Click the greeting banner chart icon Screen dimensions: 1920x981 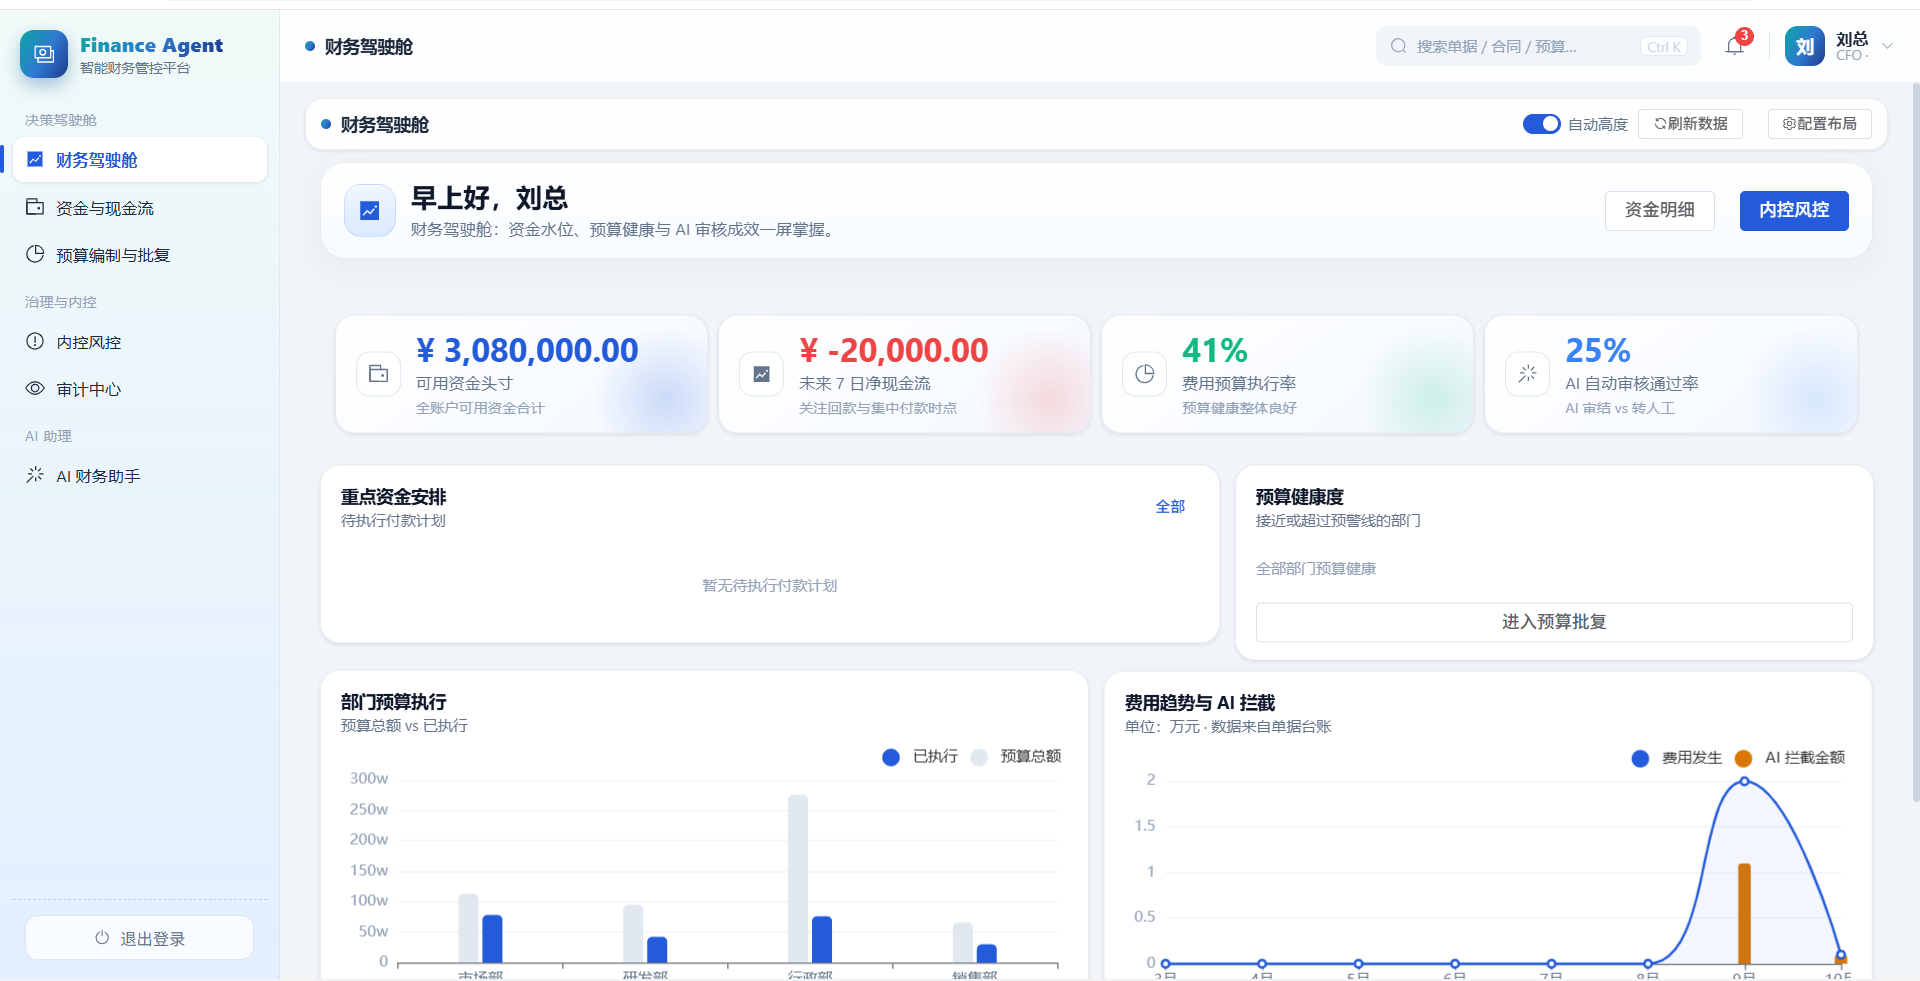pos(370,211)
